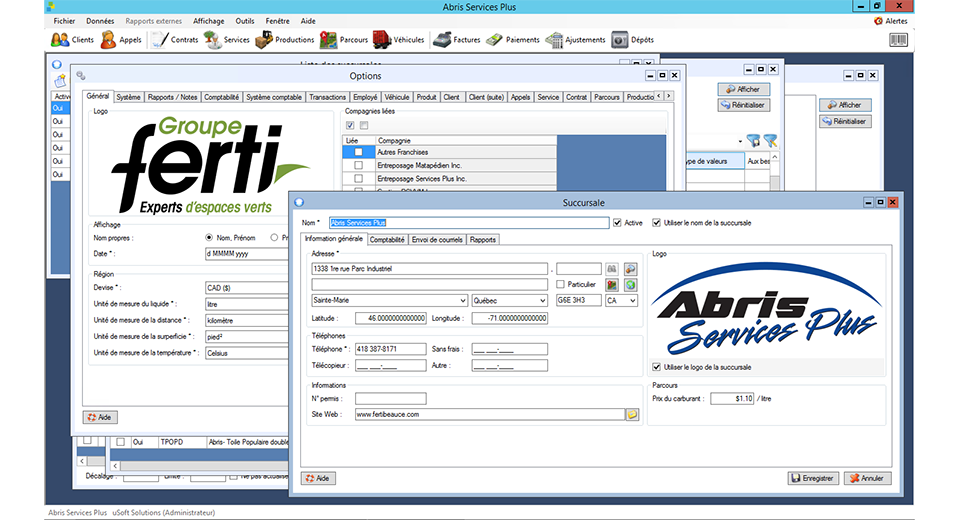Image resolution: width=960 pixels, height=520 pixels.
Task: Open the temperature unit Celsius combo
Action: tap(247, 353)
